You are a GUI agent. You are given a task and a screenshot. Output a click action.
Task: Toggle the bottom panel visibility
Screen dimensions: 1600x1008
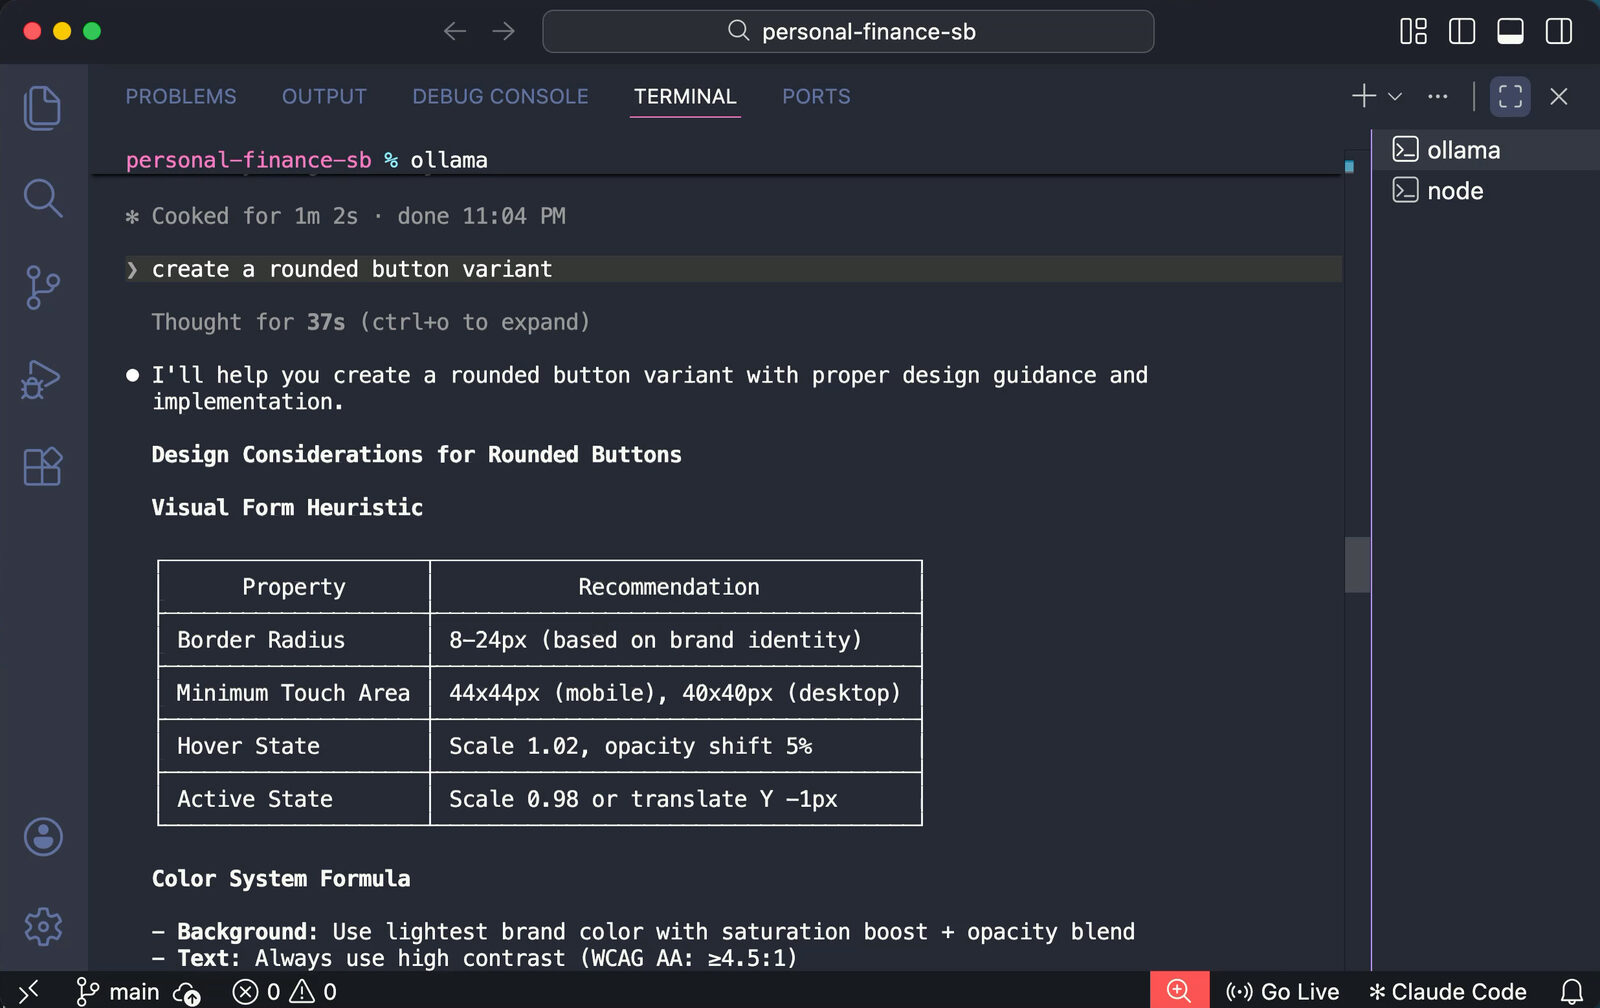click(1510, 31)
